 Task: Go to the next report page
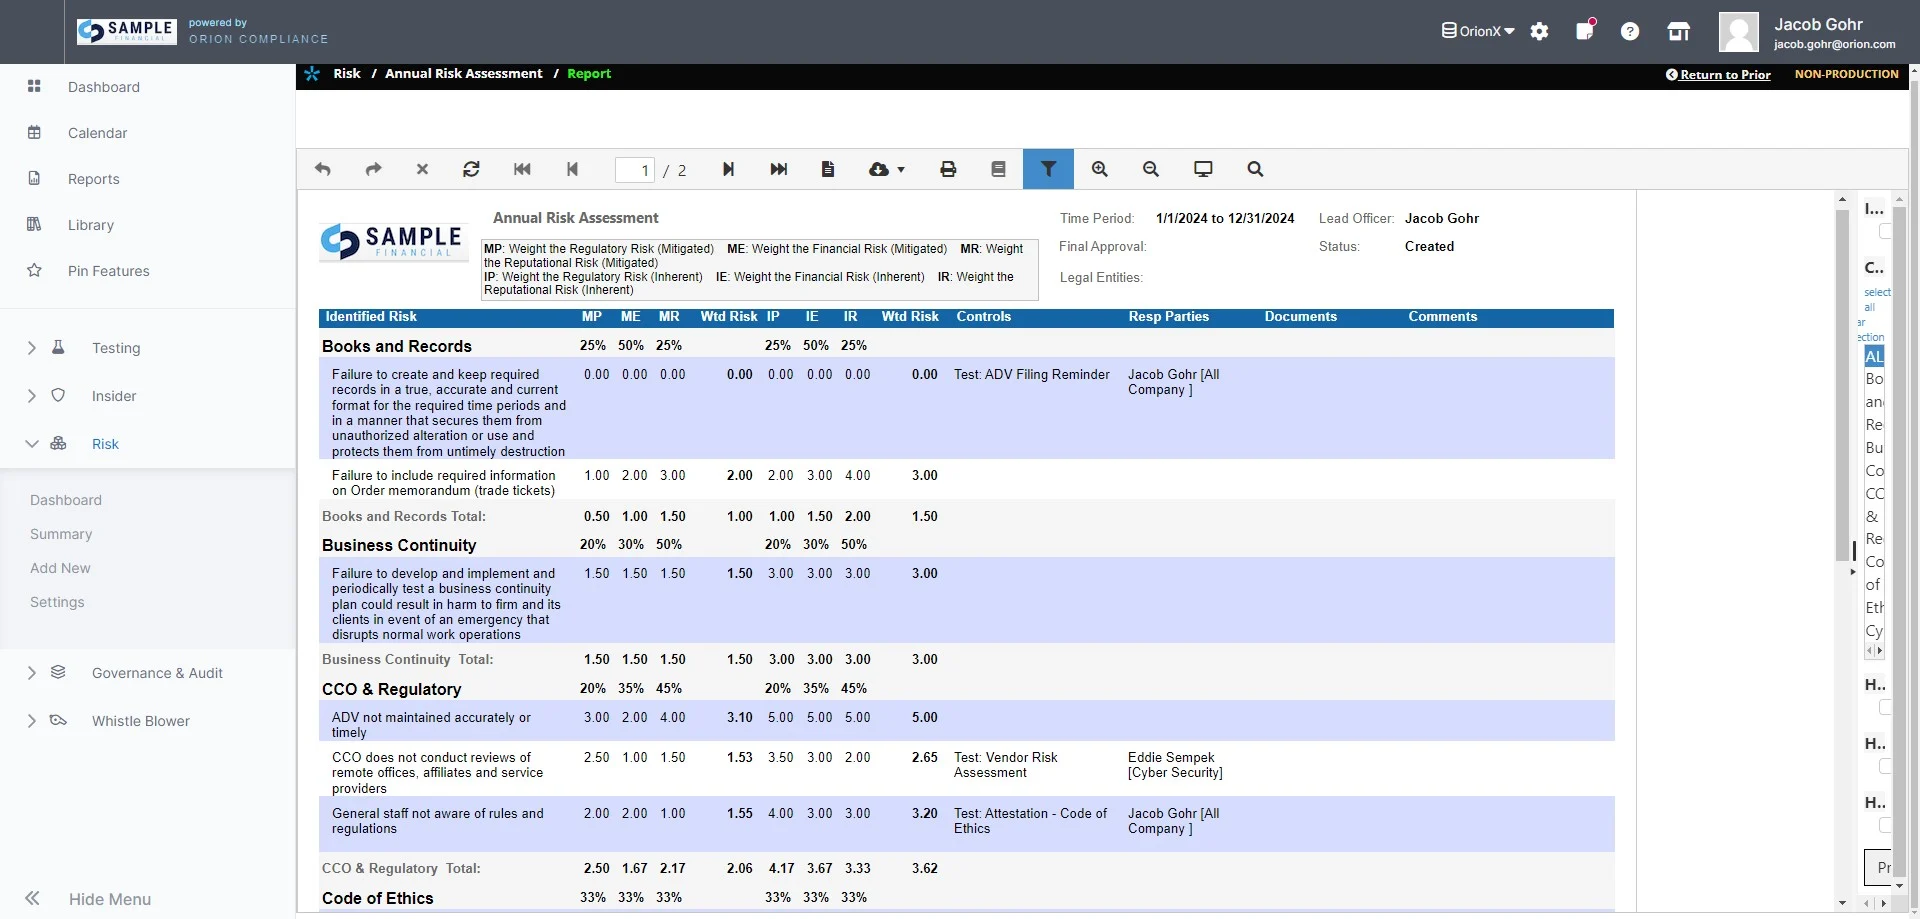click(728, 170)
